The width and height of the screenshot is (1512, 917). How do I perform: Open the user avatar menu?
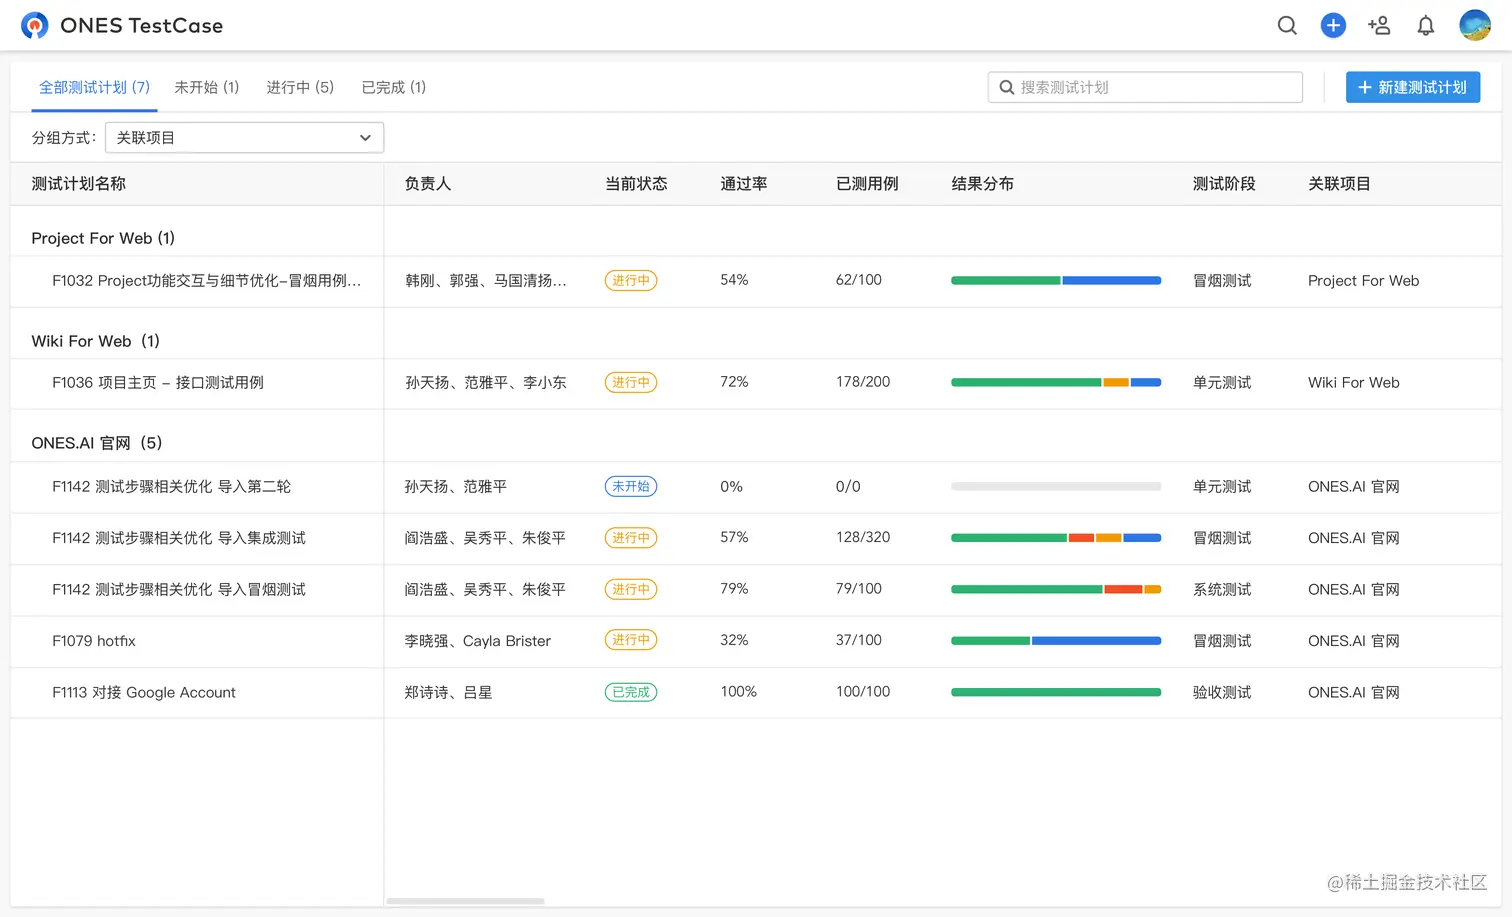click(x=1475, y=25)
